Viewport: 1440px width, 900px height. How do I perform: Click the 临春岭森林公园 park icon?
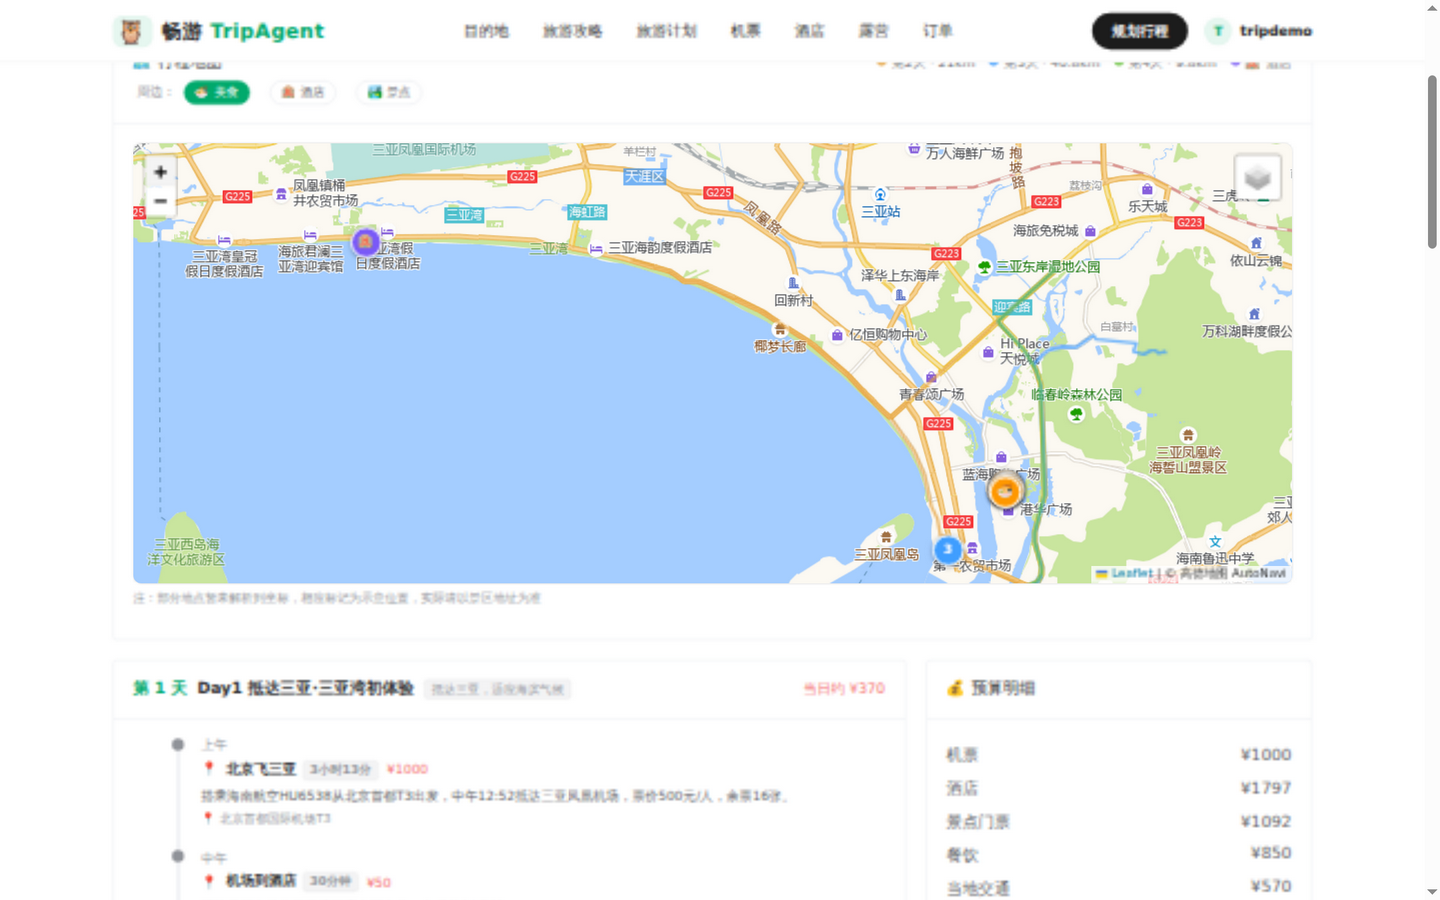click(x=1076, y=414)
